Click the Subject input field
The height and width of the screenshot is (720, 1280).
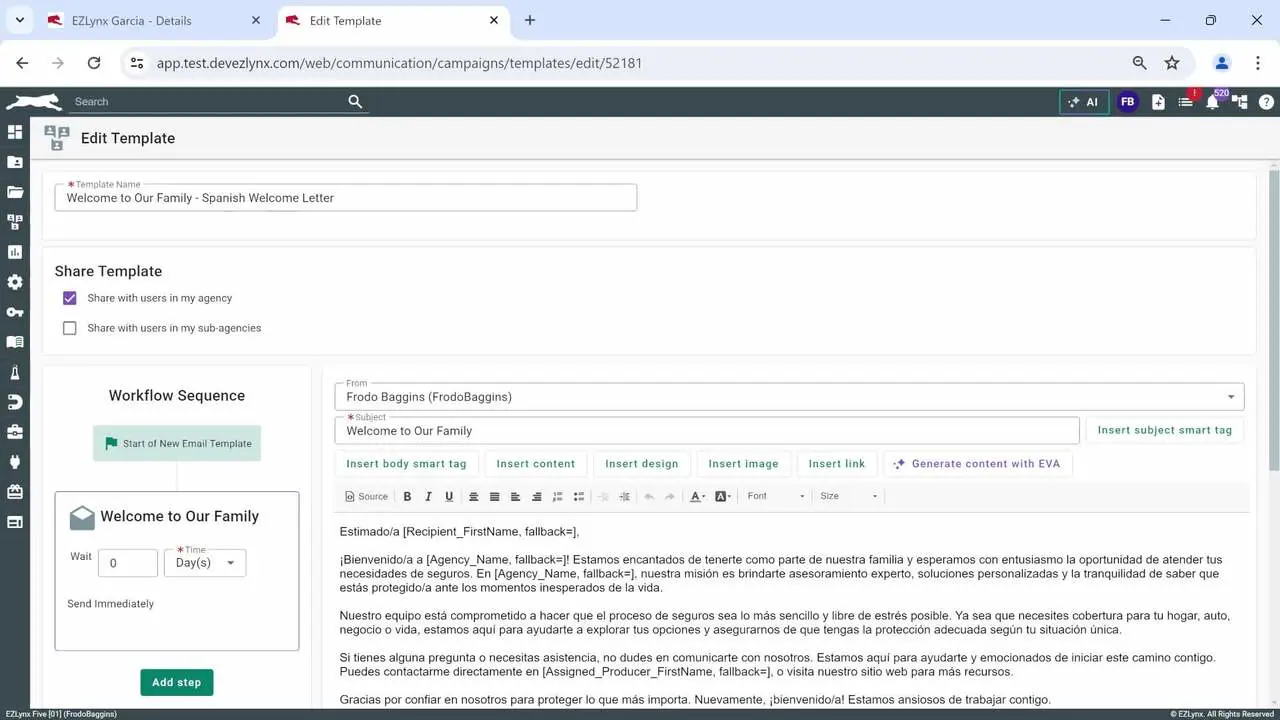coord(706,431)
